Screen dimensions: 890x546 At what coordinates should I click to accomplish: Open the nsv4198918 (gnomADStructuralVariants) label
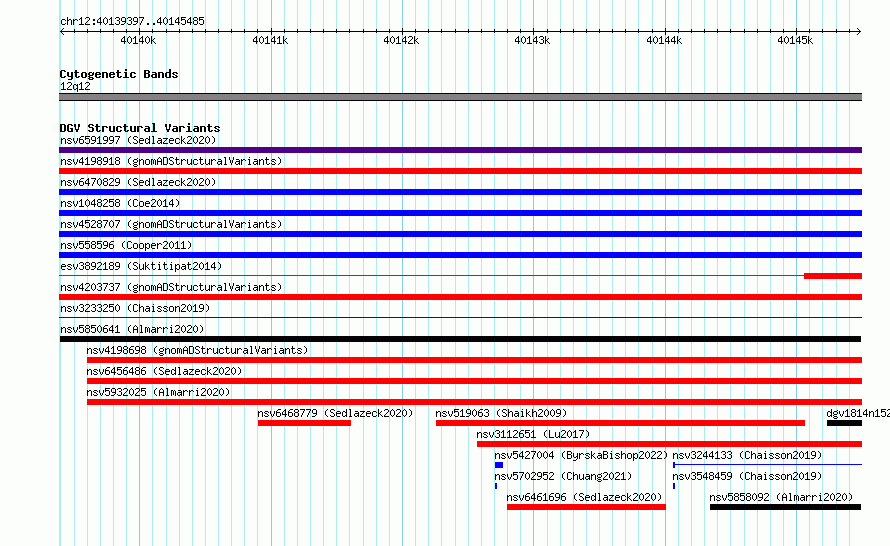point(171,161)
